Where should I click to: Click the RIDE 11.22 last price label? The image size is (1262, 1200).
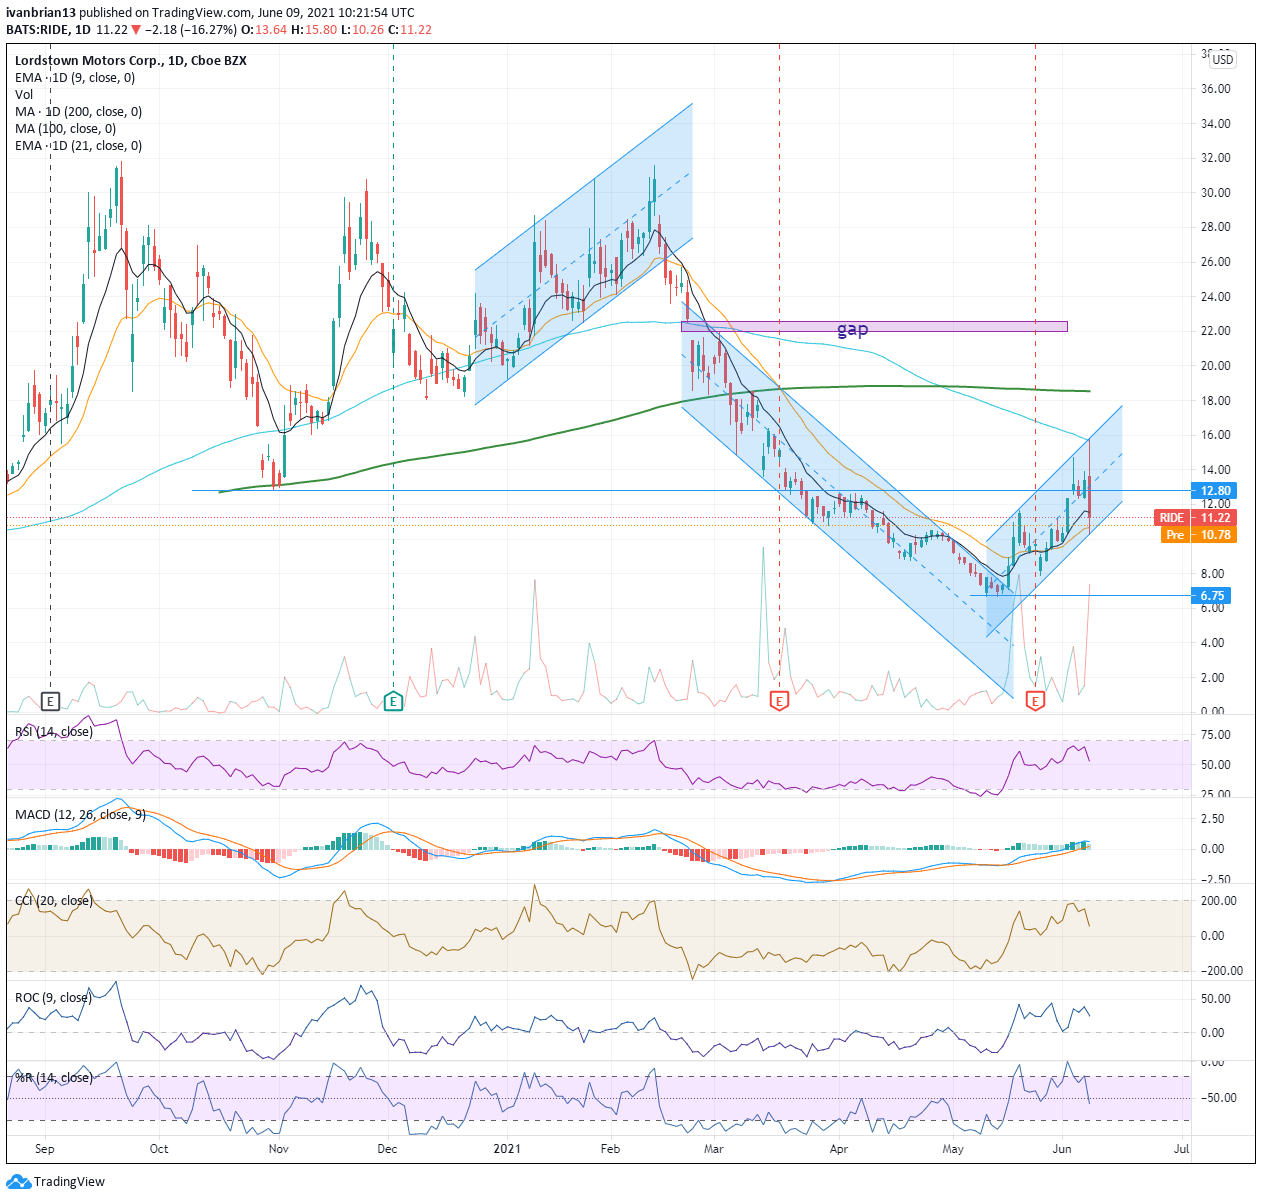point(1195,518)
